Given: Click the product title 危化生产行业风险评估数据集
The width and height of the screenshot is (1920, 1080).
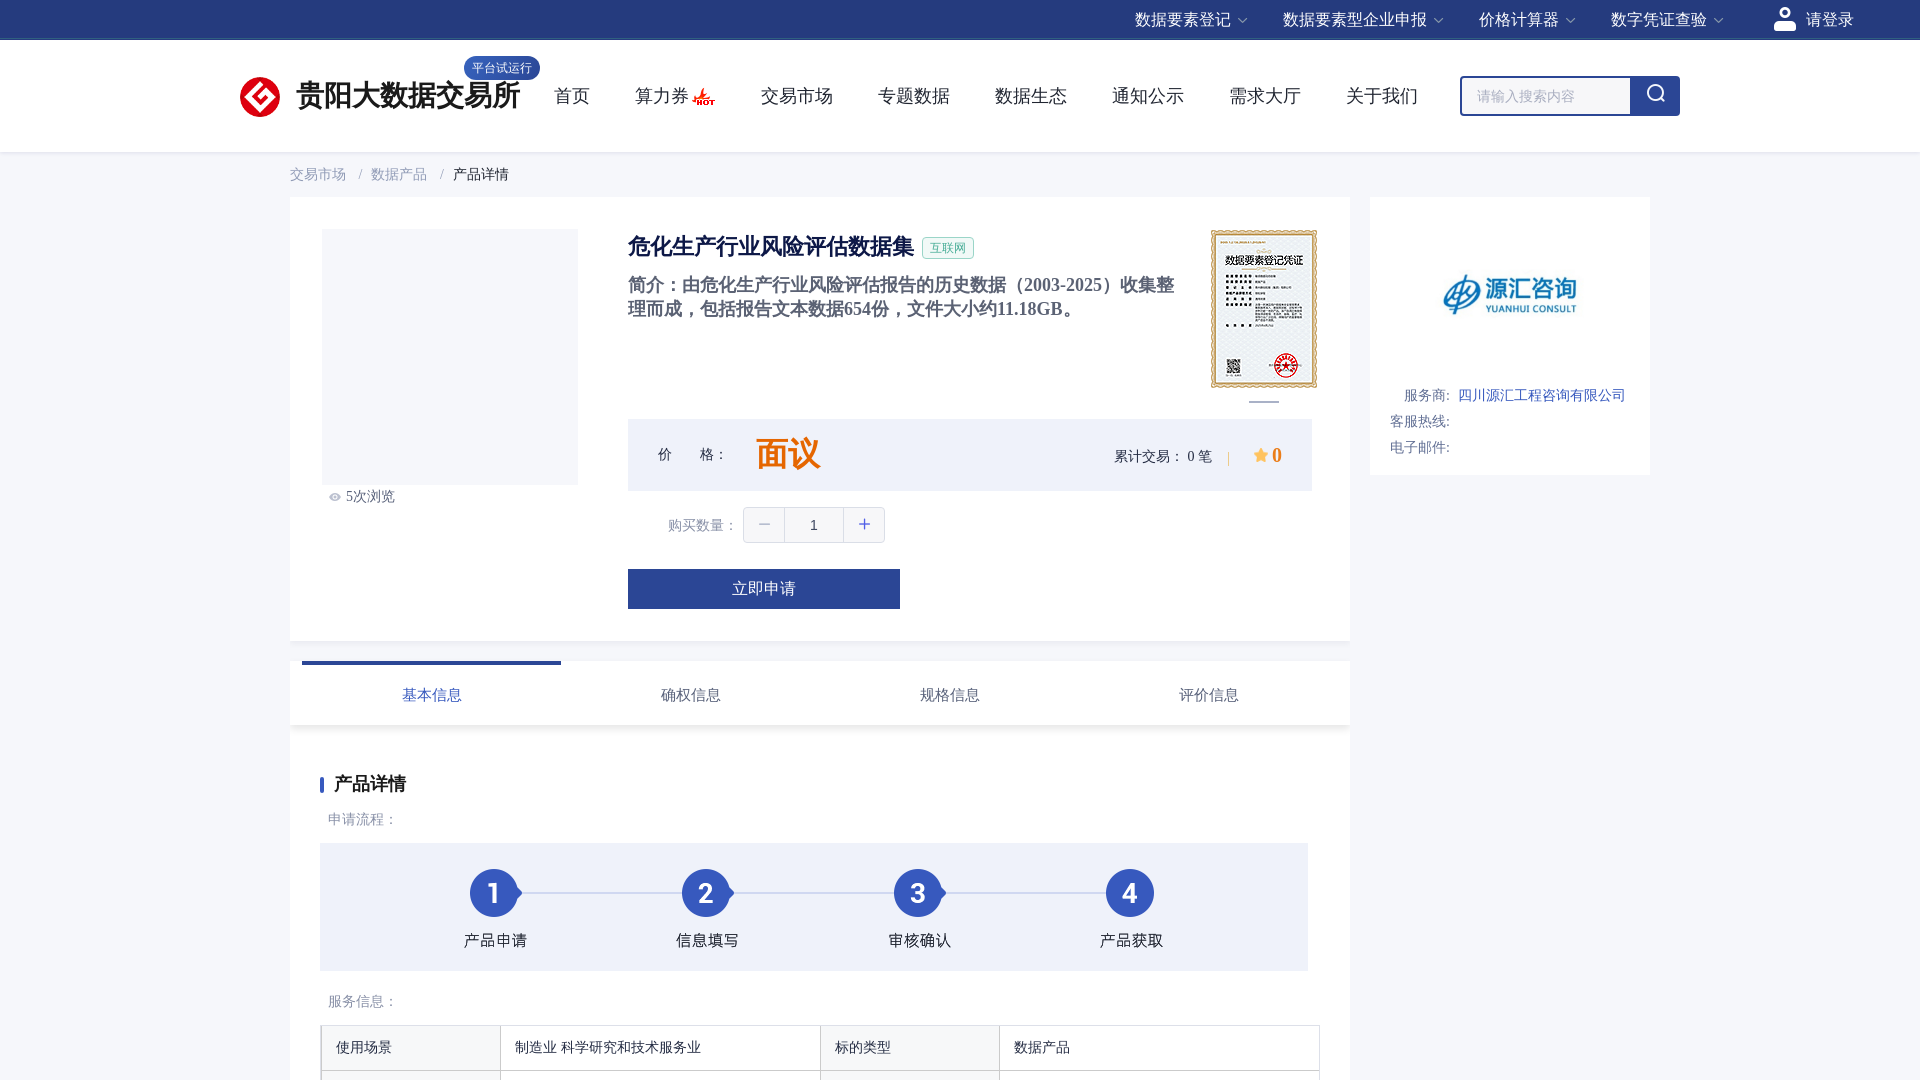Looking at the screenshot, I should pos(771,247).
